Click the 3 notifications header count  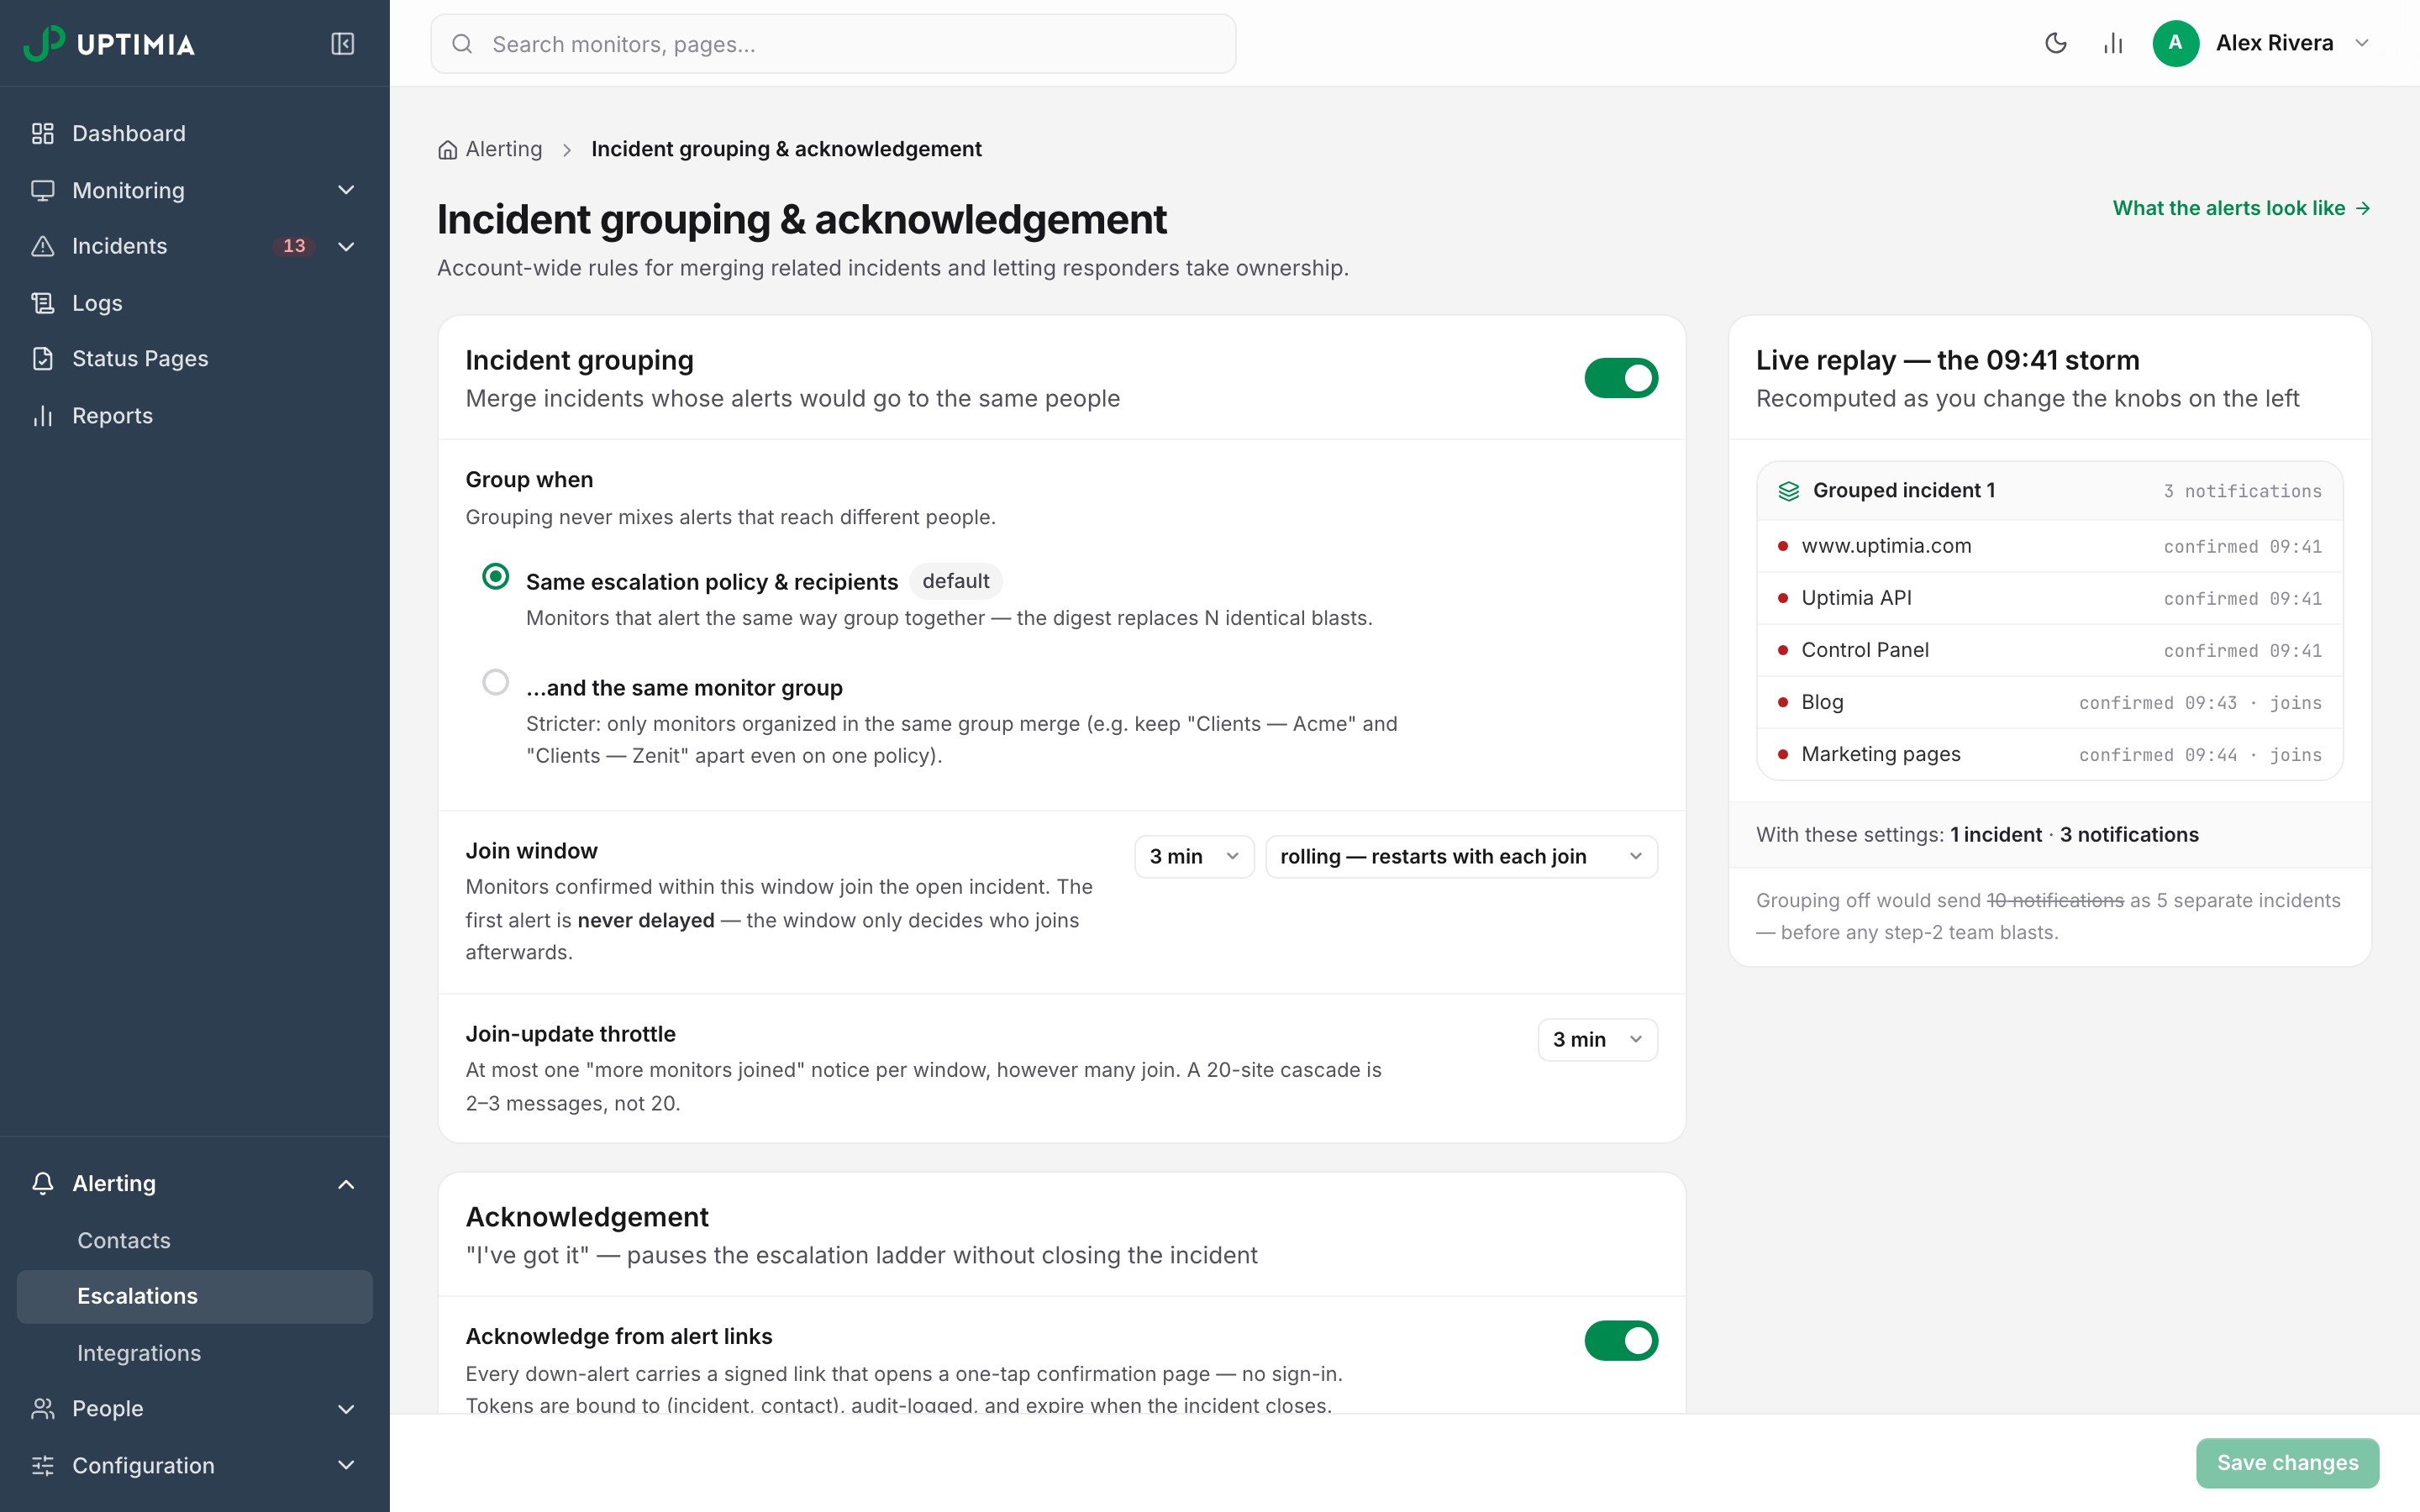coord(2242,491)
